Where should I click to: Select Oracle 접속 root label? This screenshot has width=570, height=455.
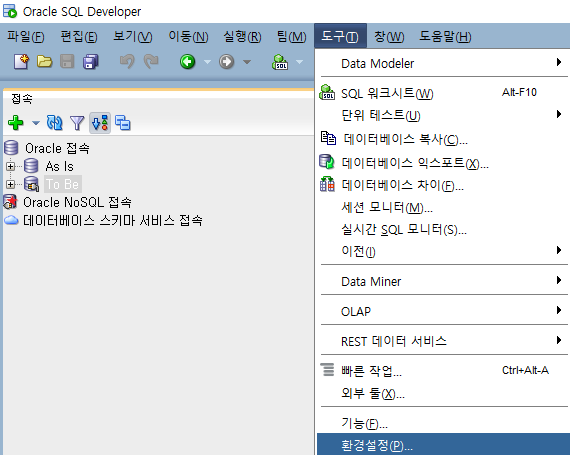(57, 148)
